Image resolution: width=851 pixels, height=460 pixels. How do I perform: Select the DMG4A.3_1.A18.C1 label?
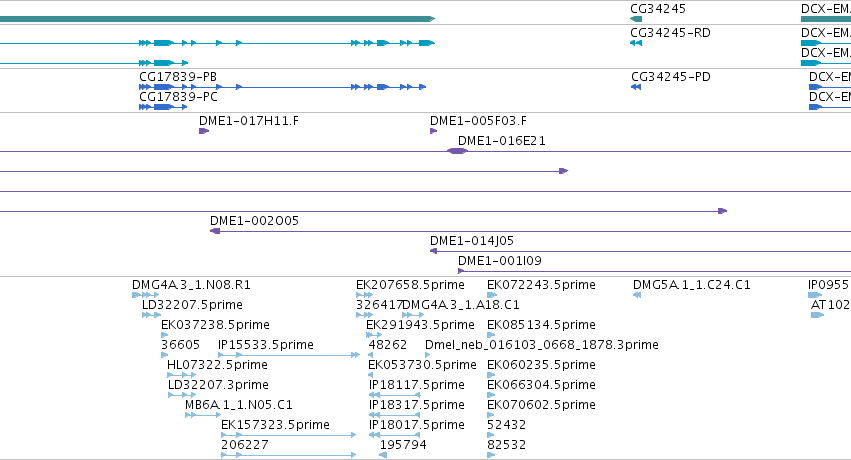(x=461, y=305)
